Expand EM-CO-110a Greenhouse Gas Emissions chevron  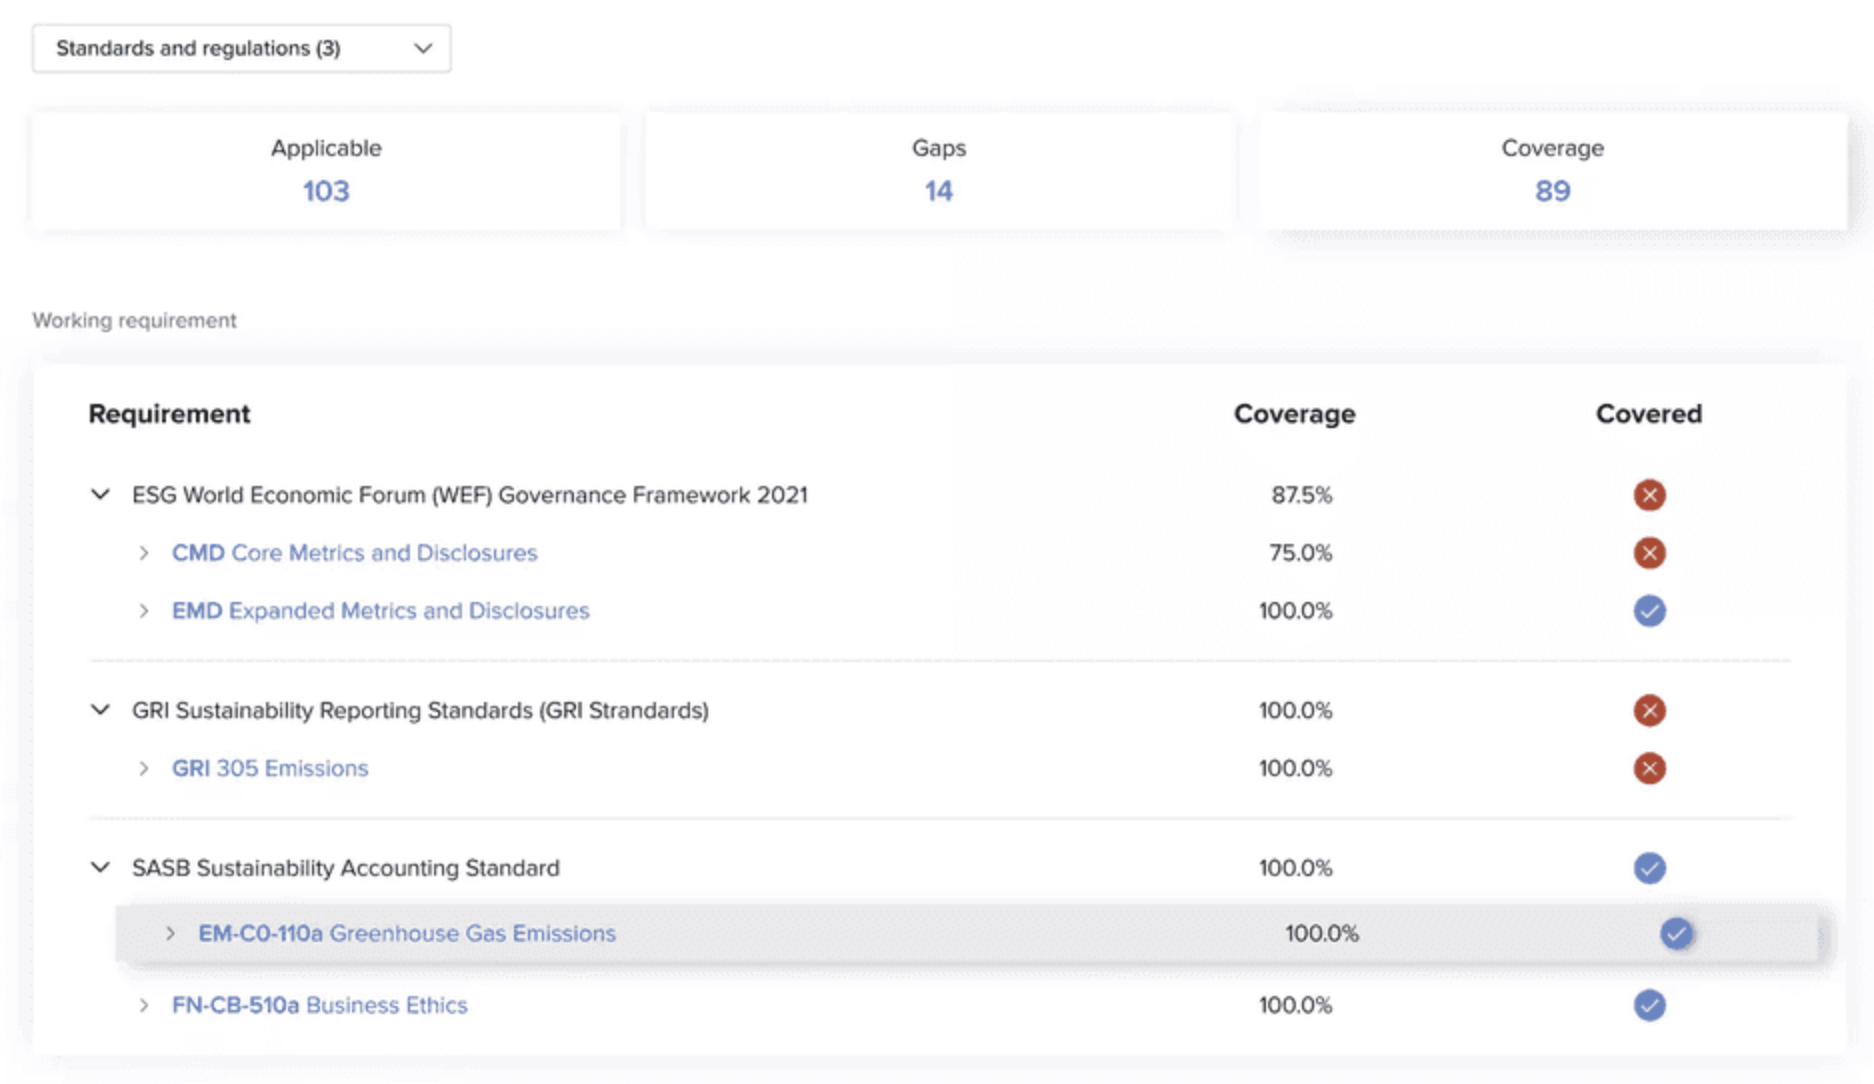click(170, 933)
